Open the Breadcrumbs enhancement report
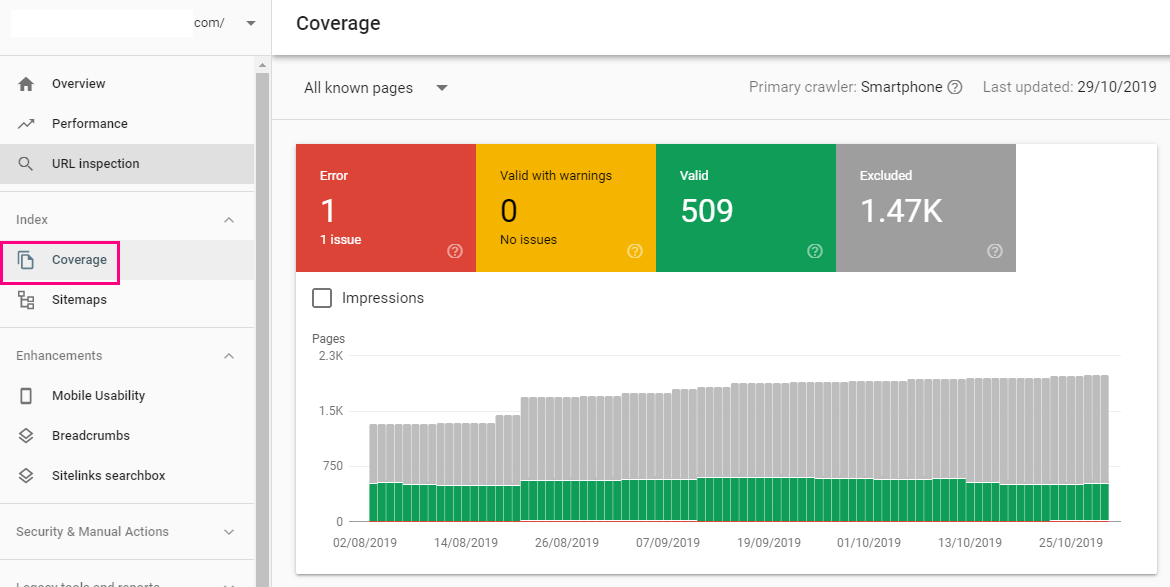The image size is (1170, 587). click(127, 436)
